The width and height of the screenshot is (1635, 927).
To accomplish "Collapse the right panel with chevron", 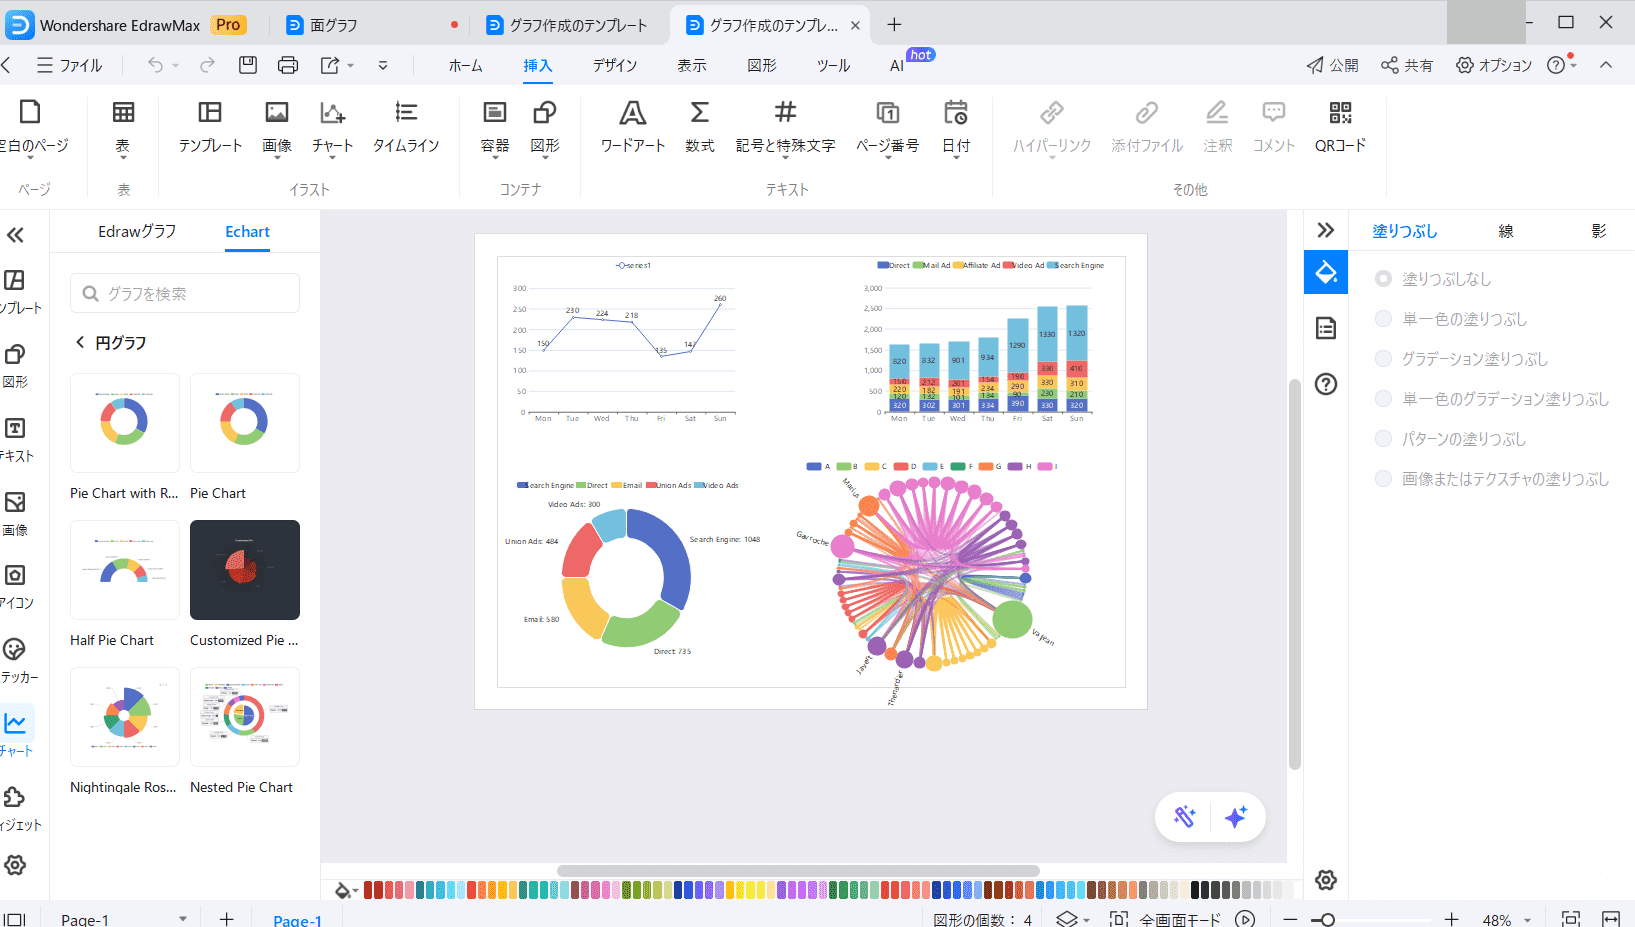I will pyautogui.click(x=1325, y=230).
